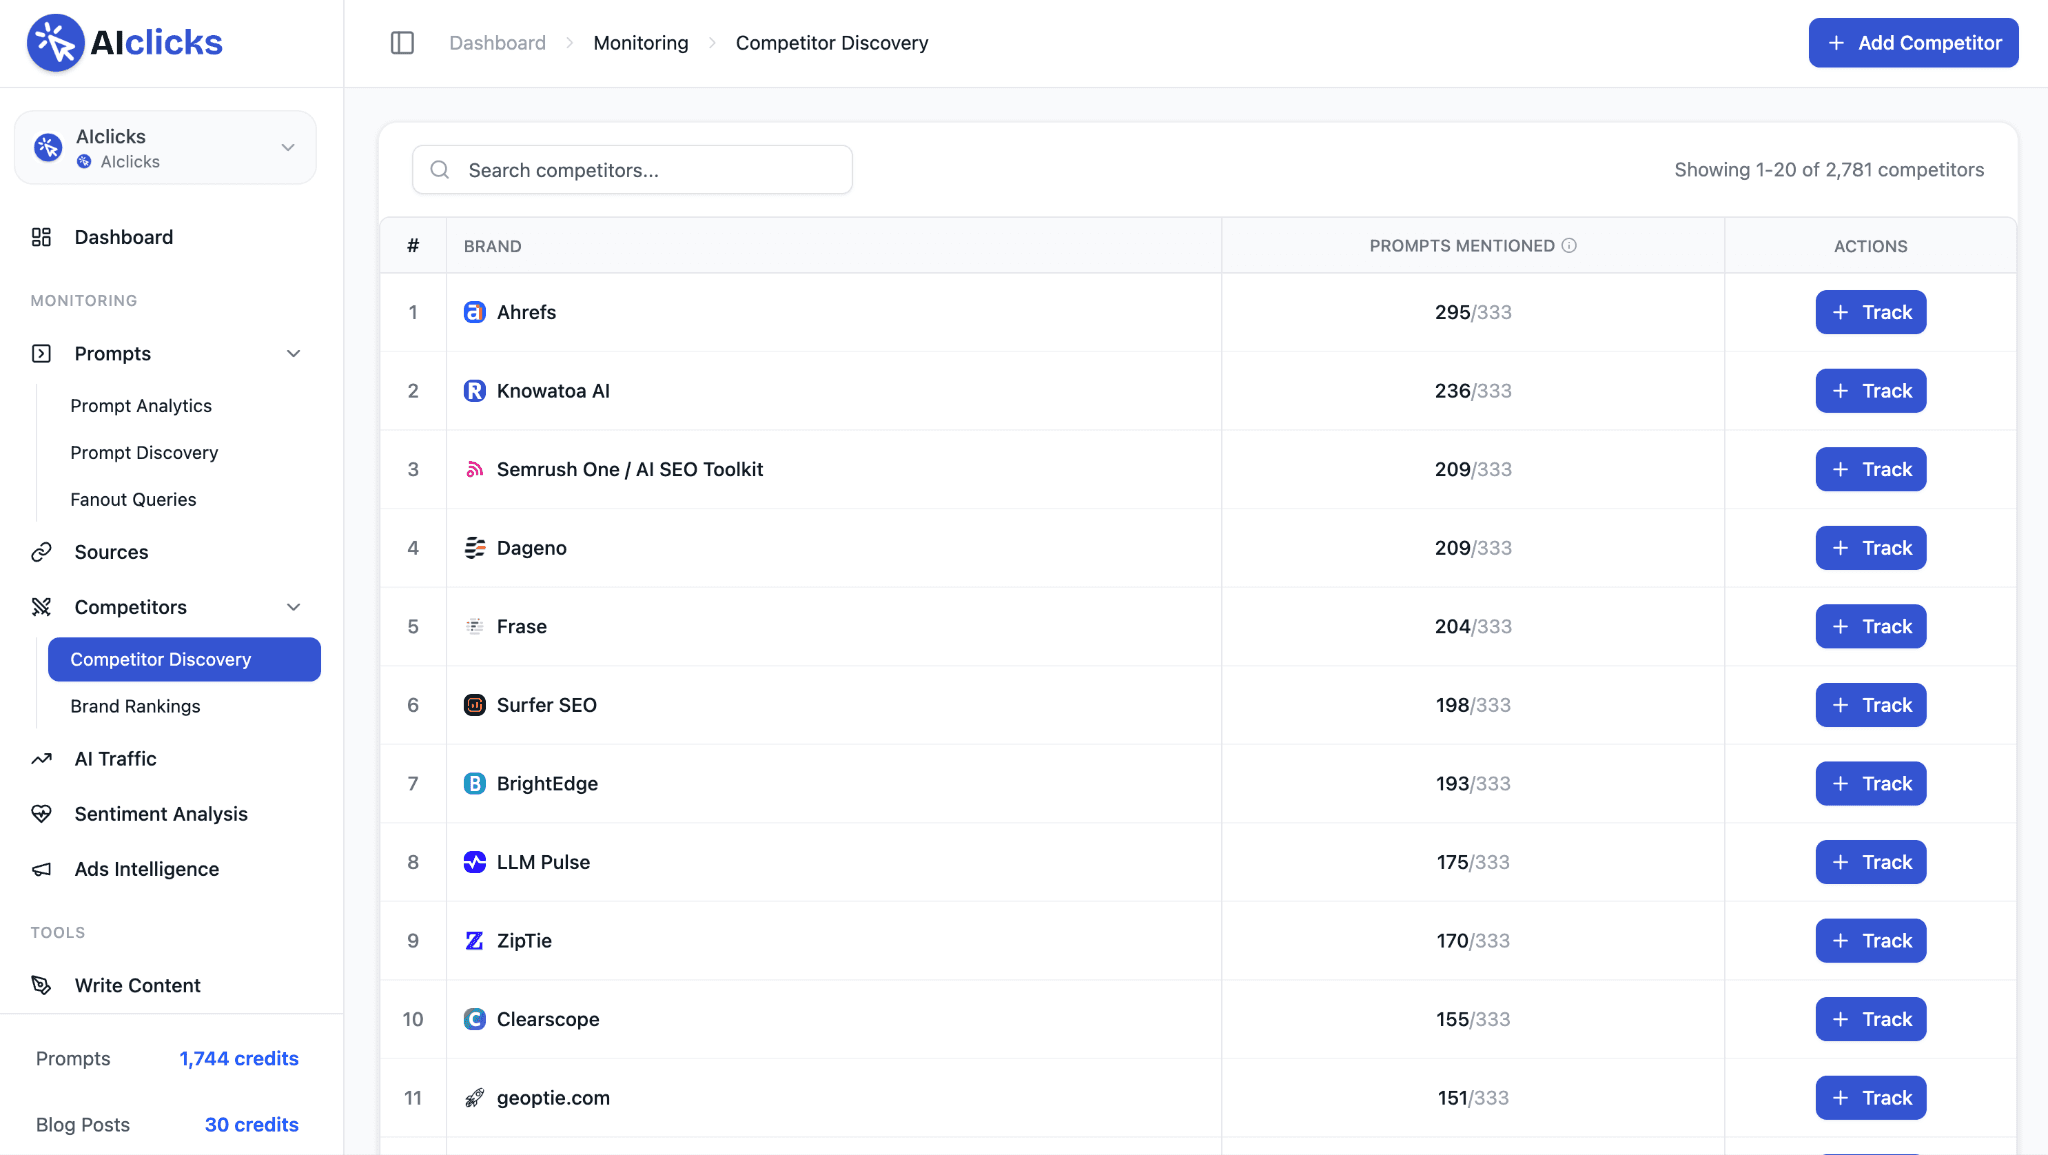Track the geoptie.com competitor

pos(1871,1098)
